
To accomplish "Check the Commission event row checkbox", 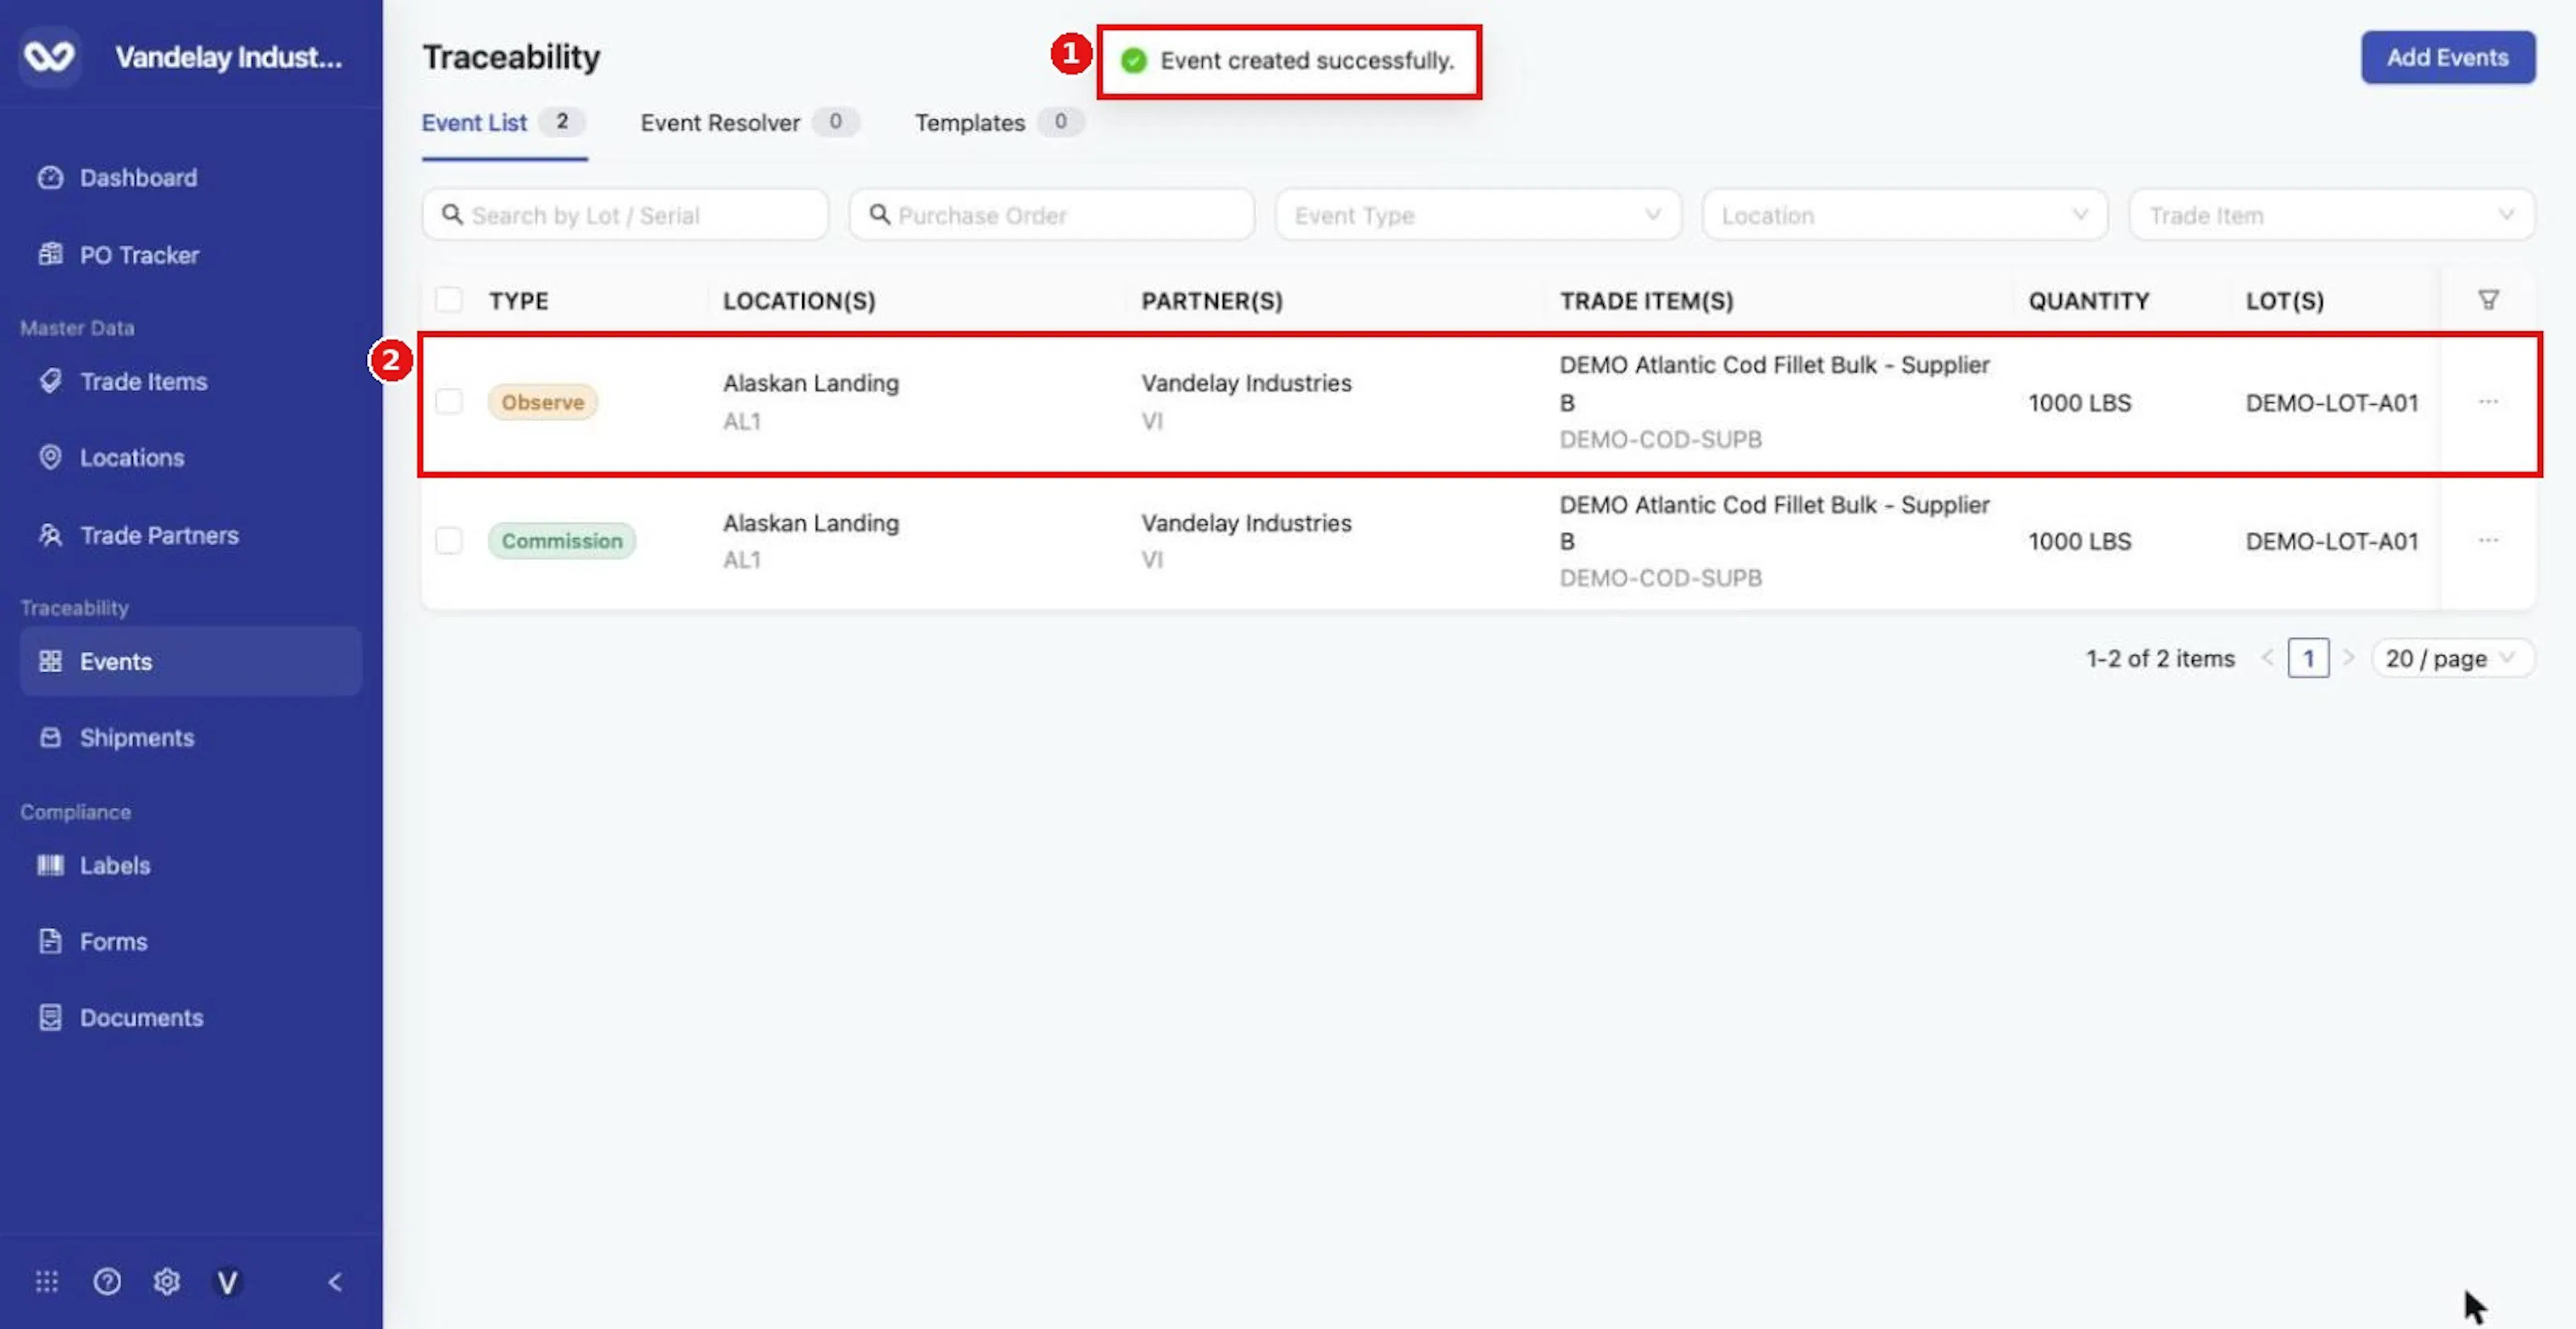I will pos(449,540).
